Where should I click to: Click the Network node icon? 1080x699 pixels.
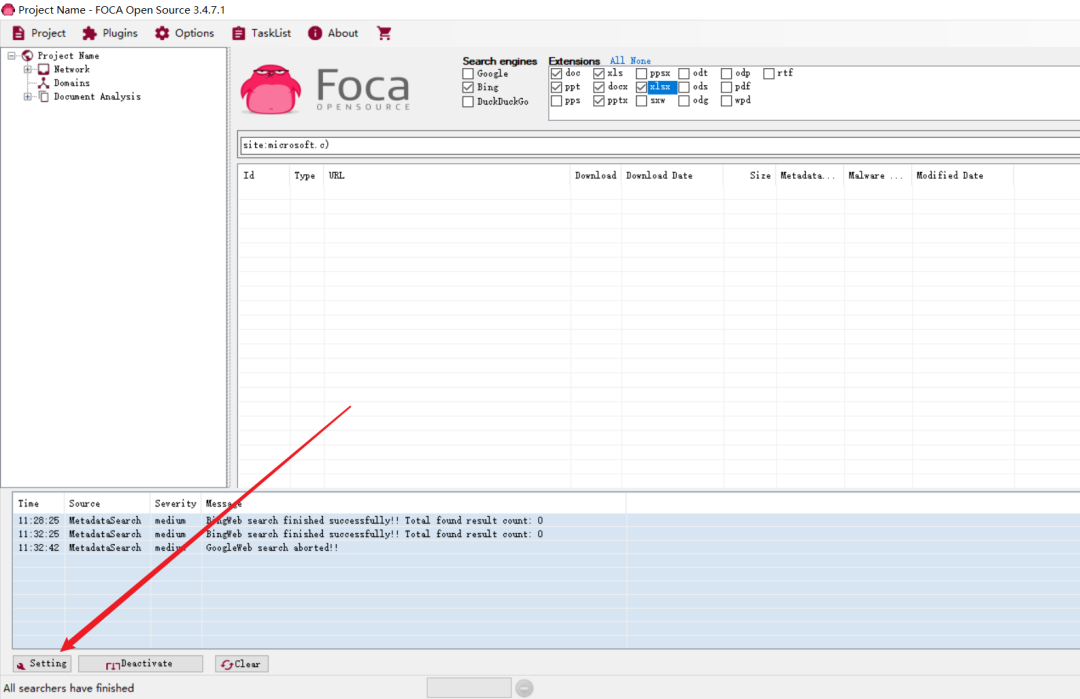[43, 70]
